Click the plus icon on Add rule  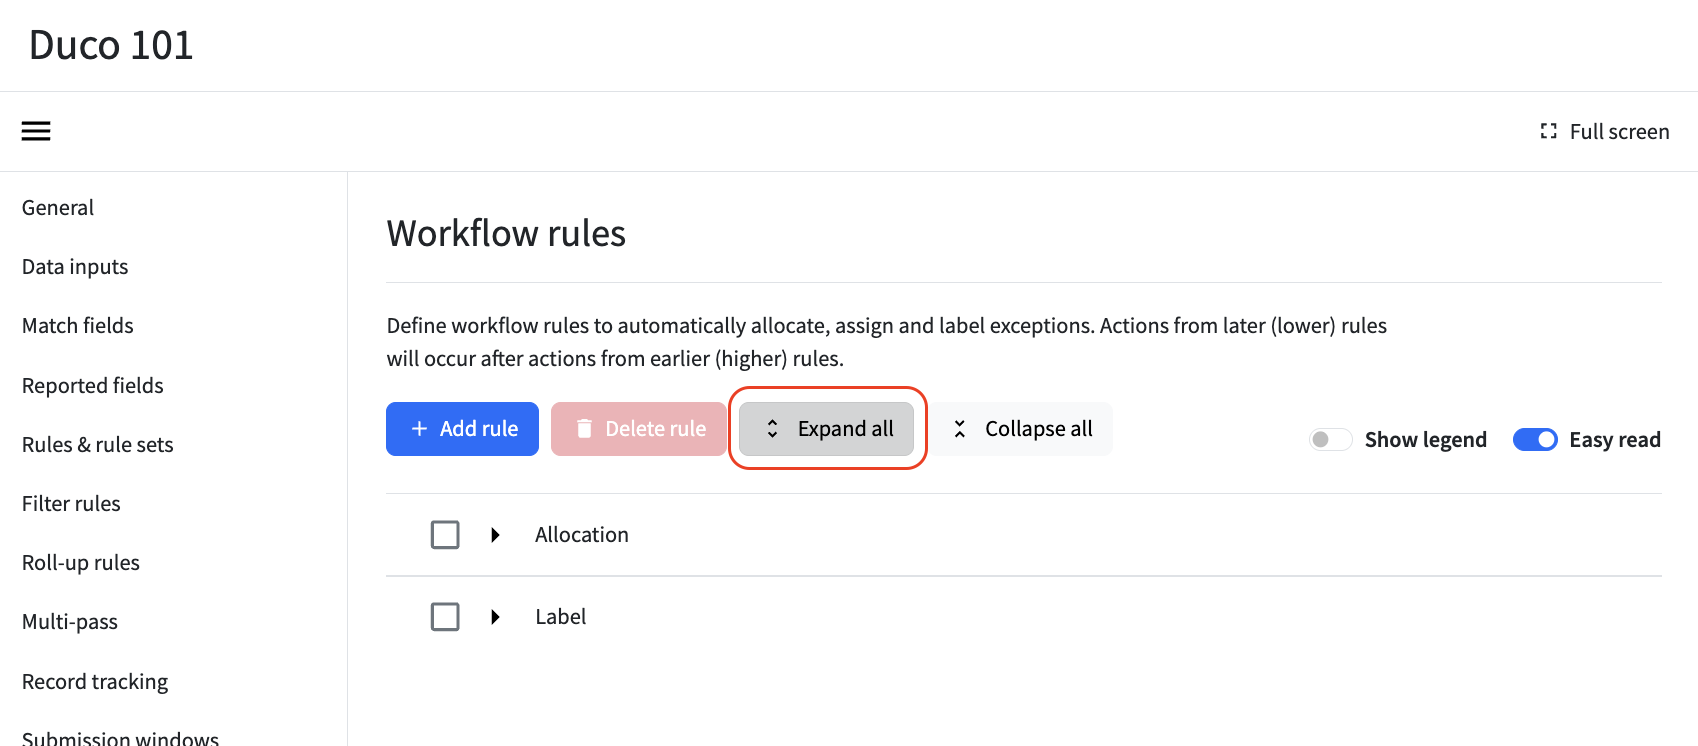(x=420, y=428)
